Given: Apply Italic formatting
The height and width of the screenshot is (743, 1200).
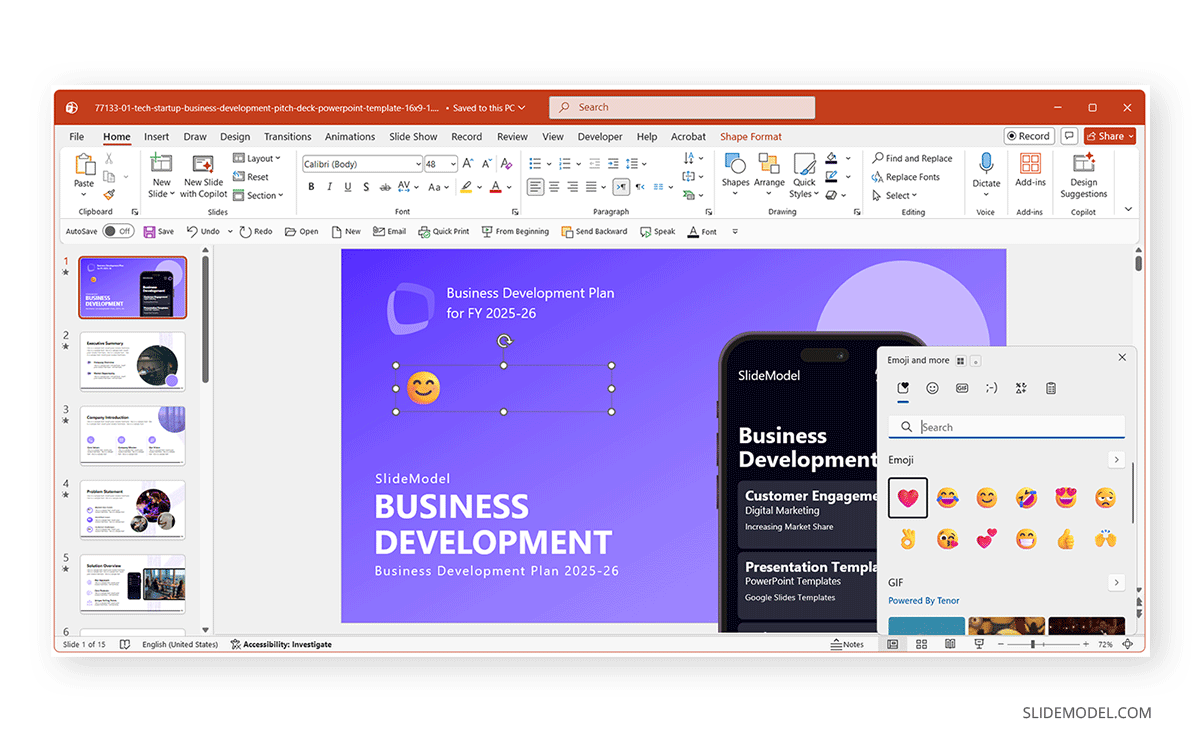Looking at the screenshot, I should point(330,187).
